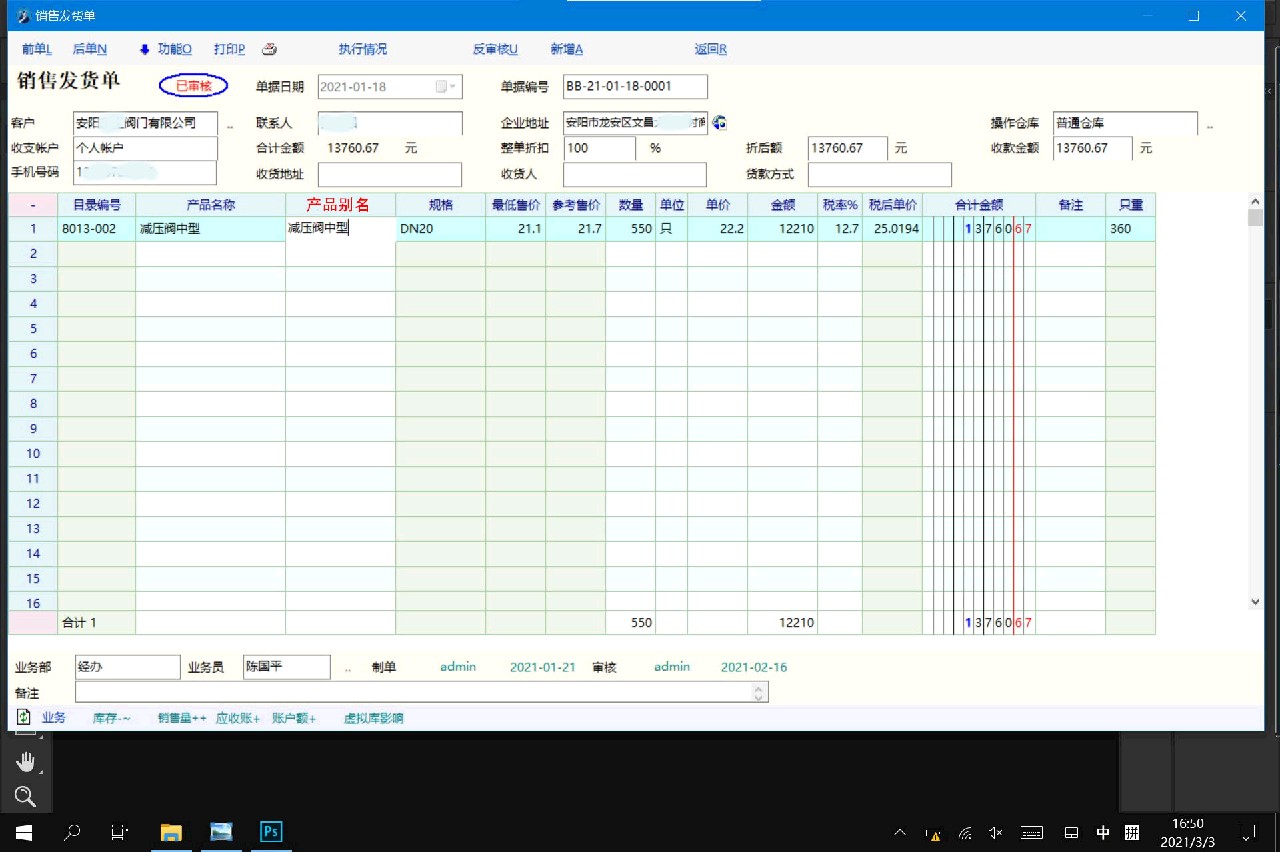Screen dimensions: 1280x852
Task: Open Photoshop from the taskbar
Action: coord(270,831)
